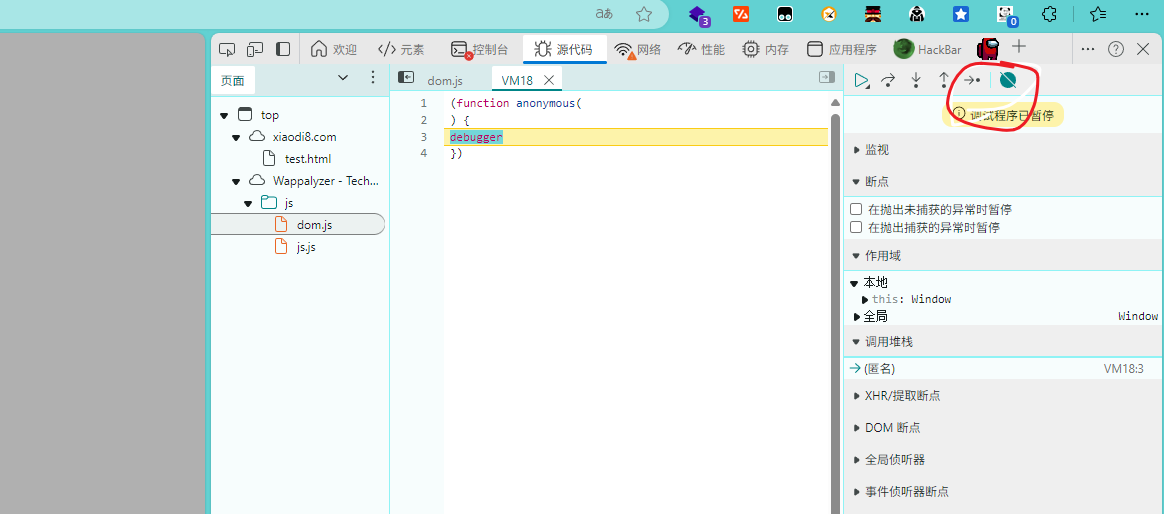The image size is (1164, 514).
Task: Collapse the xiaodi8.com domain node
Action: pos(236,137)
